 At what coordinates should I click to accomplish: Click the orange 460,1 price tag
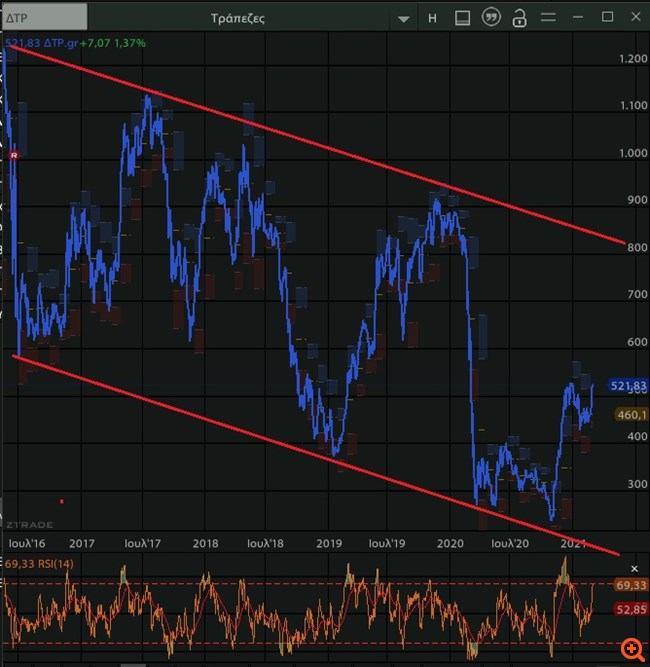pos(632,414)
